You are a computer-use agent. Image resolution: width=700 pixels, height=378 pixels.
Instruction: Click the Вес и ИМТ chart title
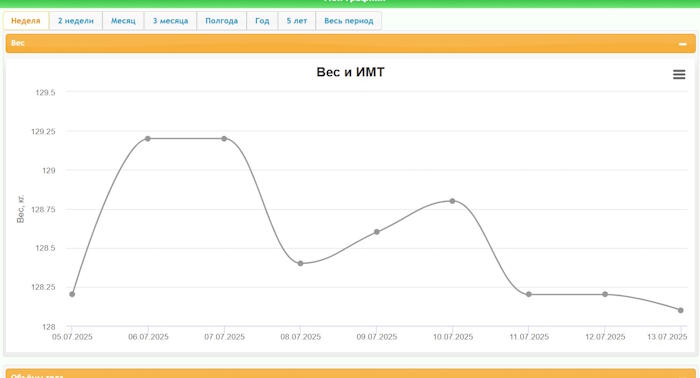[x=350, y=72]
